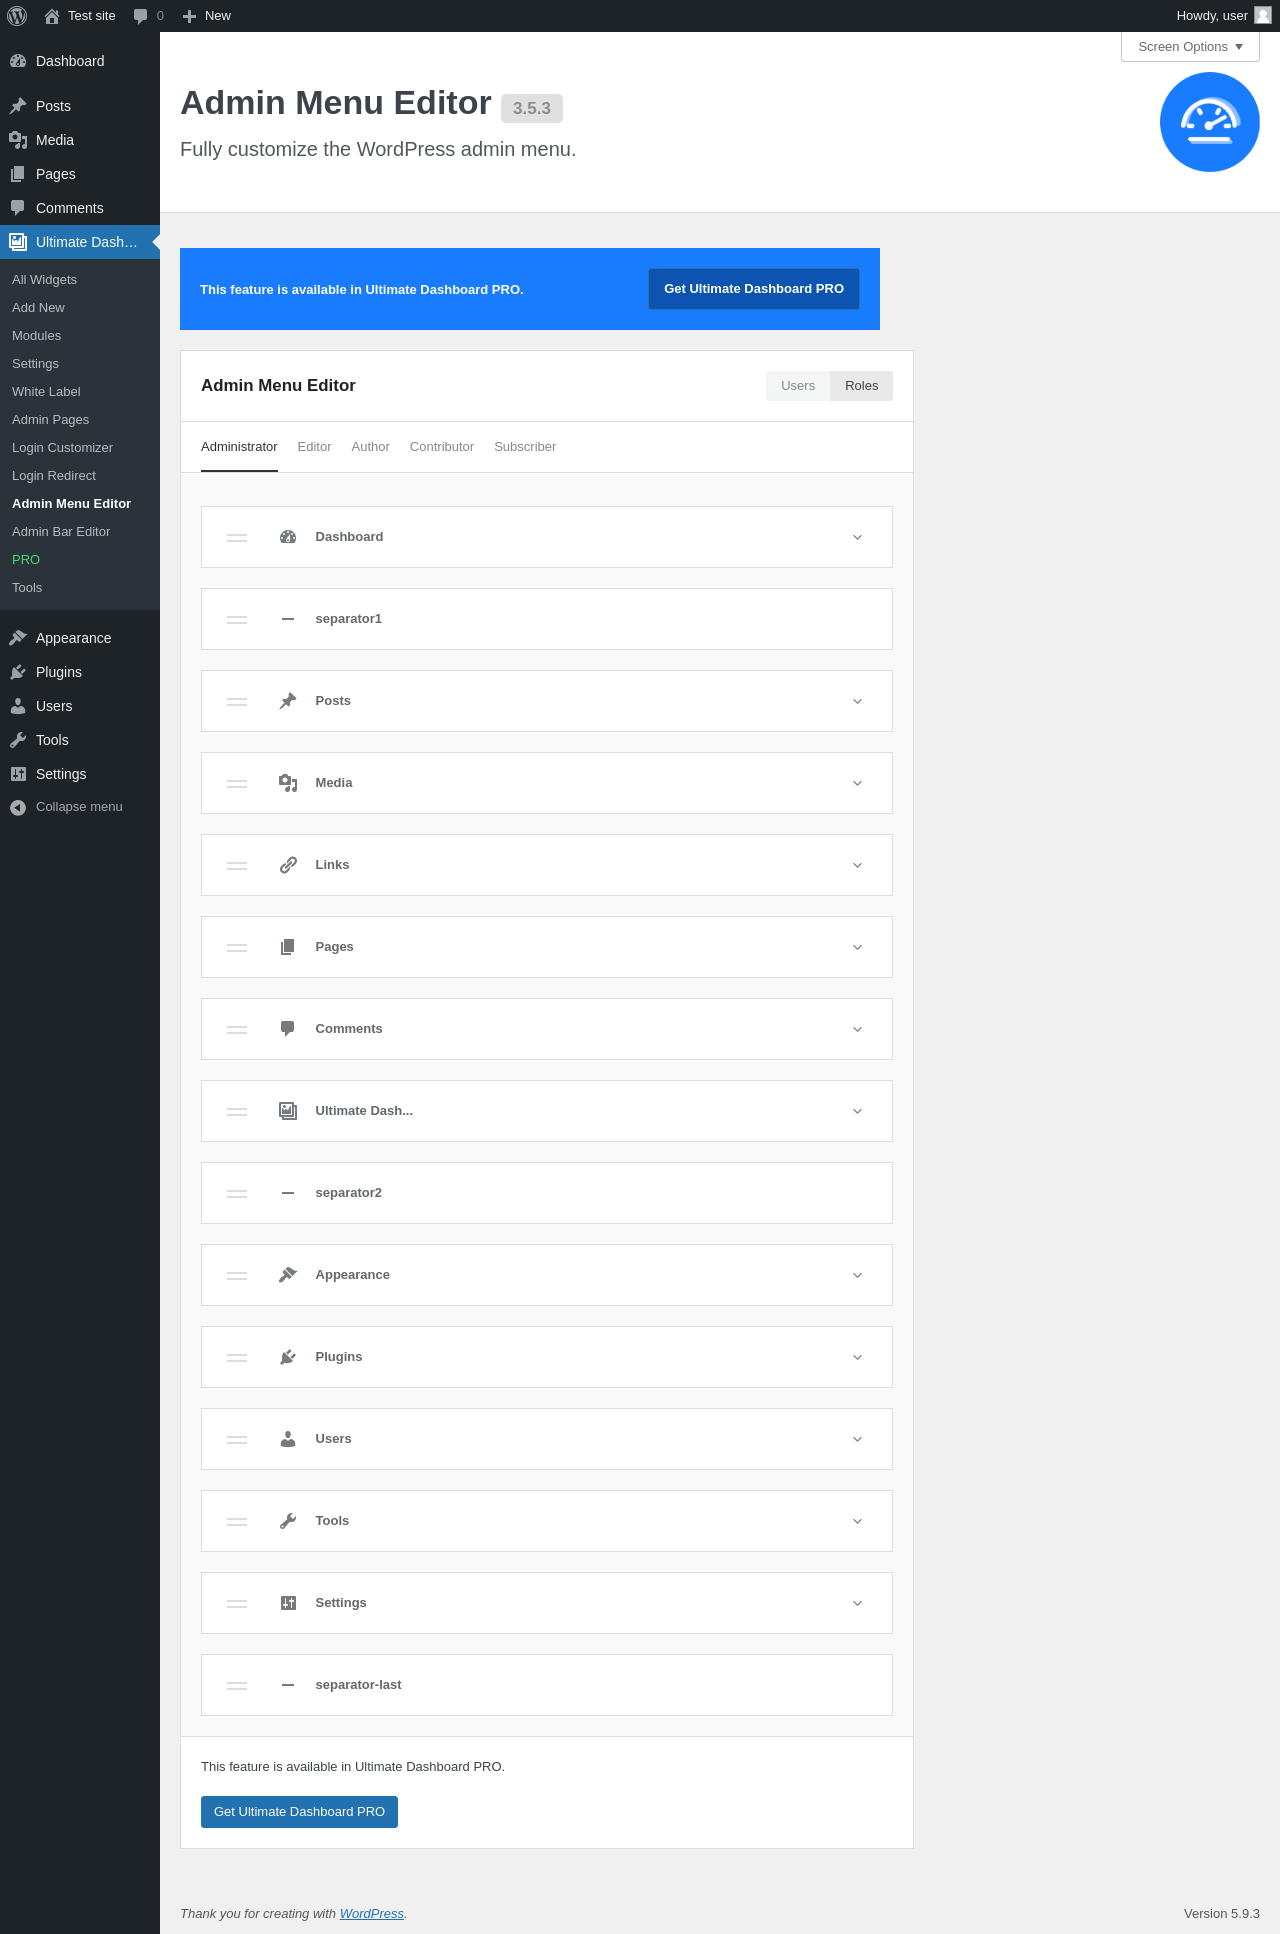Switch the editor to Roles mode
Screen dimensions: 1280x1934
pyautogui.click(x=861, y=386)
